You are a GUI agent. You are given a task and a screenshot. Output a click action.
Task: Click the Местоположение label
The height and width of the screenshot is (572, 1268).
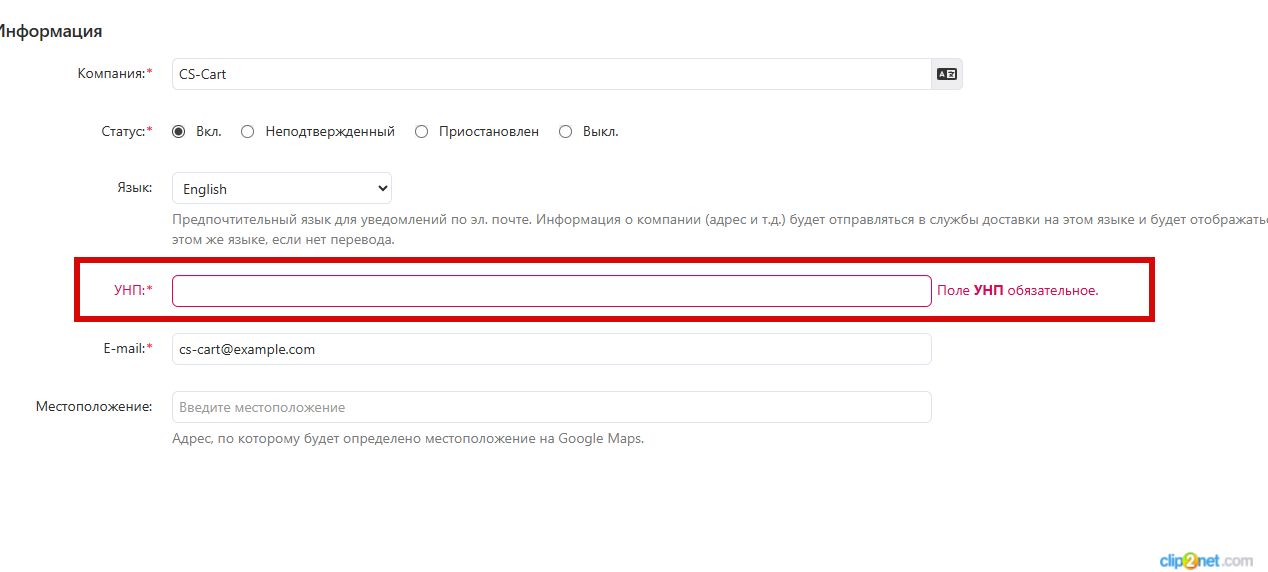pyautogui.click(x=93, y=406)
